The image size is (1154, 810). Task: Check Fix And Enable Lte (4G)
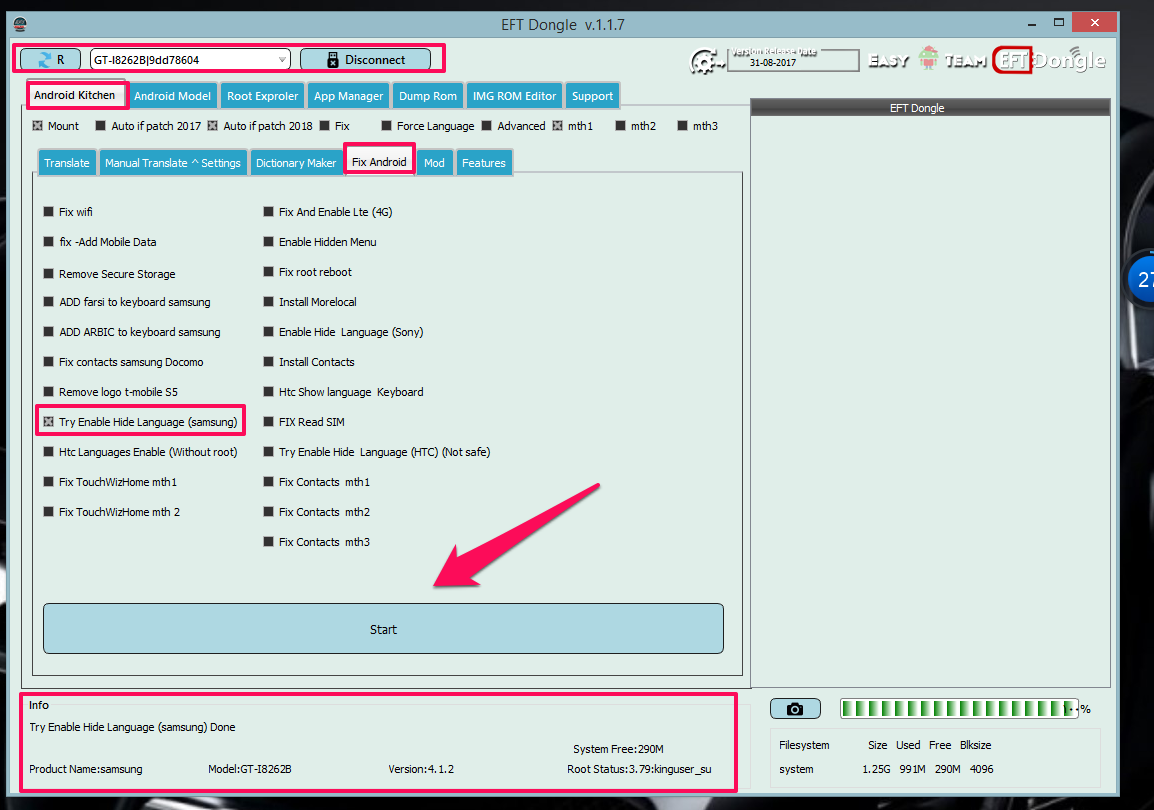(269, 212)
